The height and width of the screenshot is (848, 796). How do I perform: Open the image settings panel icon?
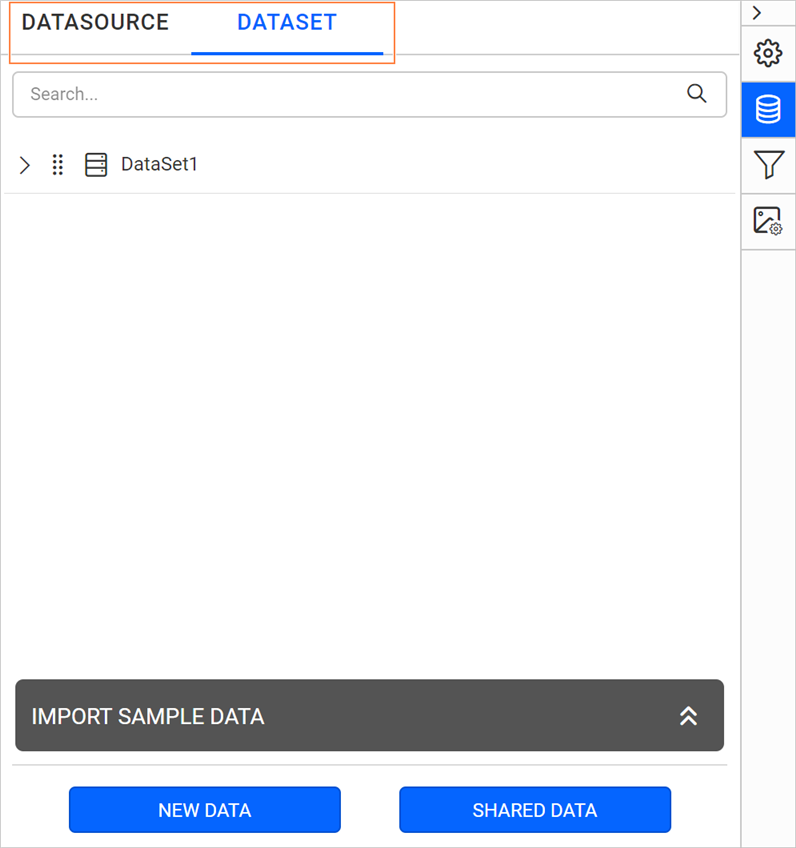point(768,221)
